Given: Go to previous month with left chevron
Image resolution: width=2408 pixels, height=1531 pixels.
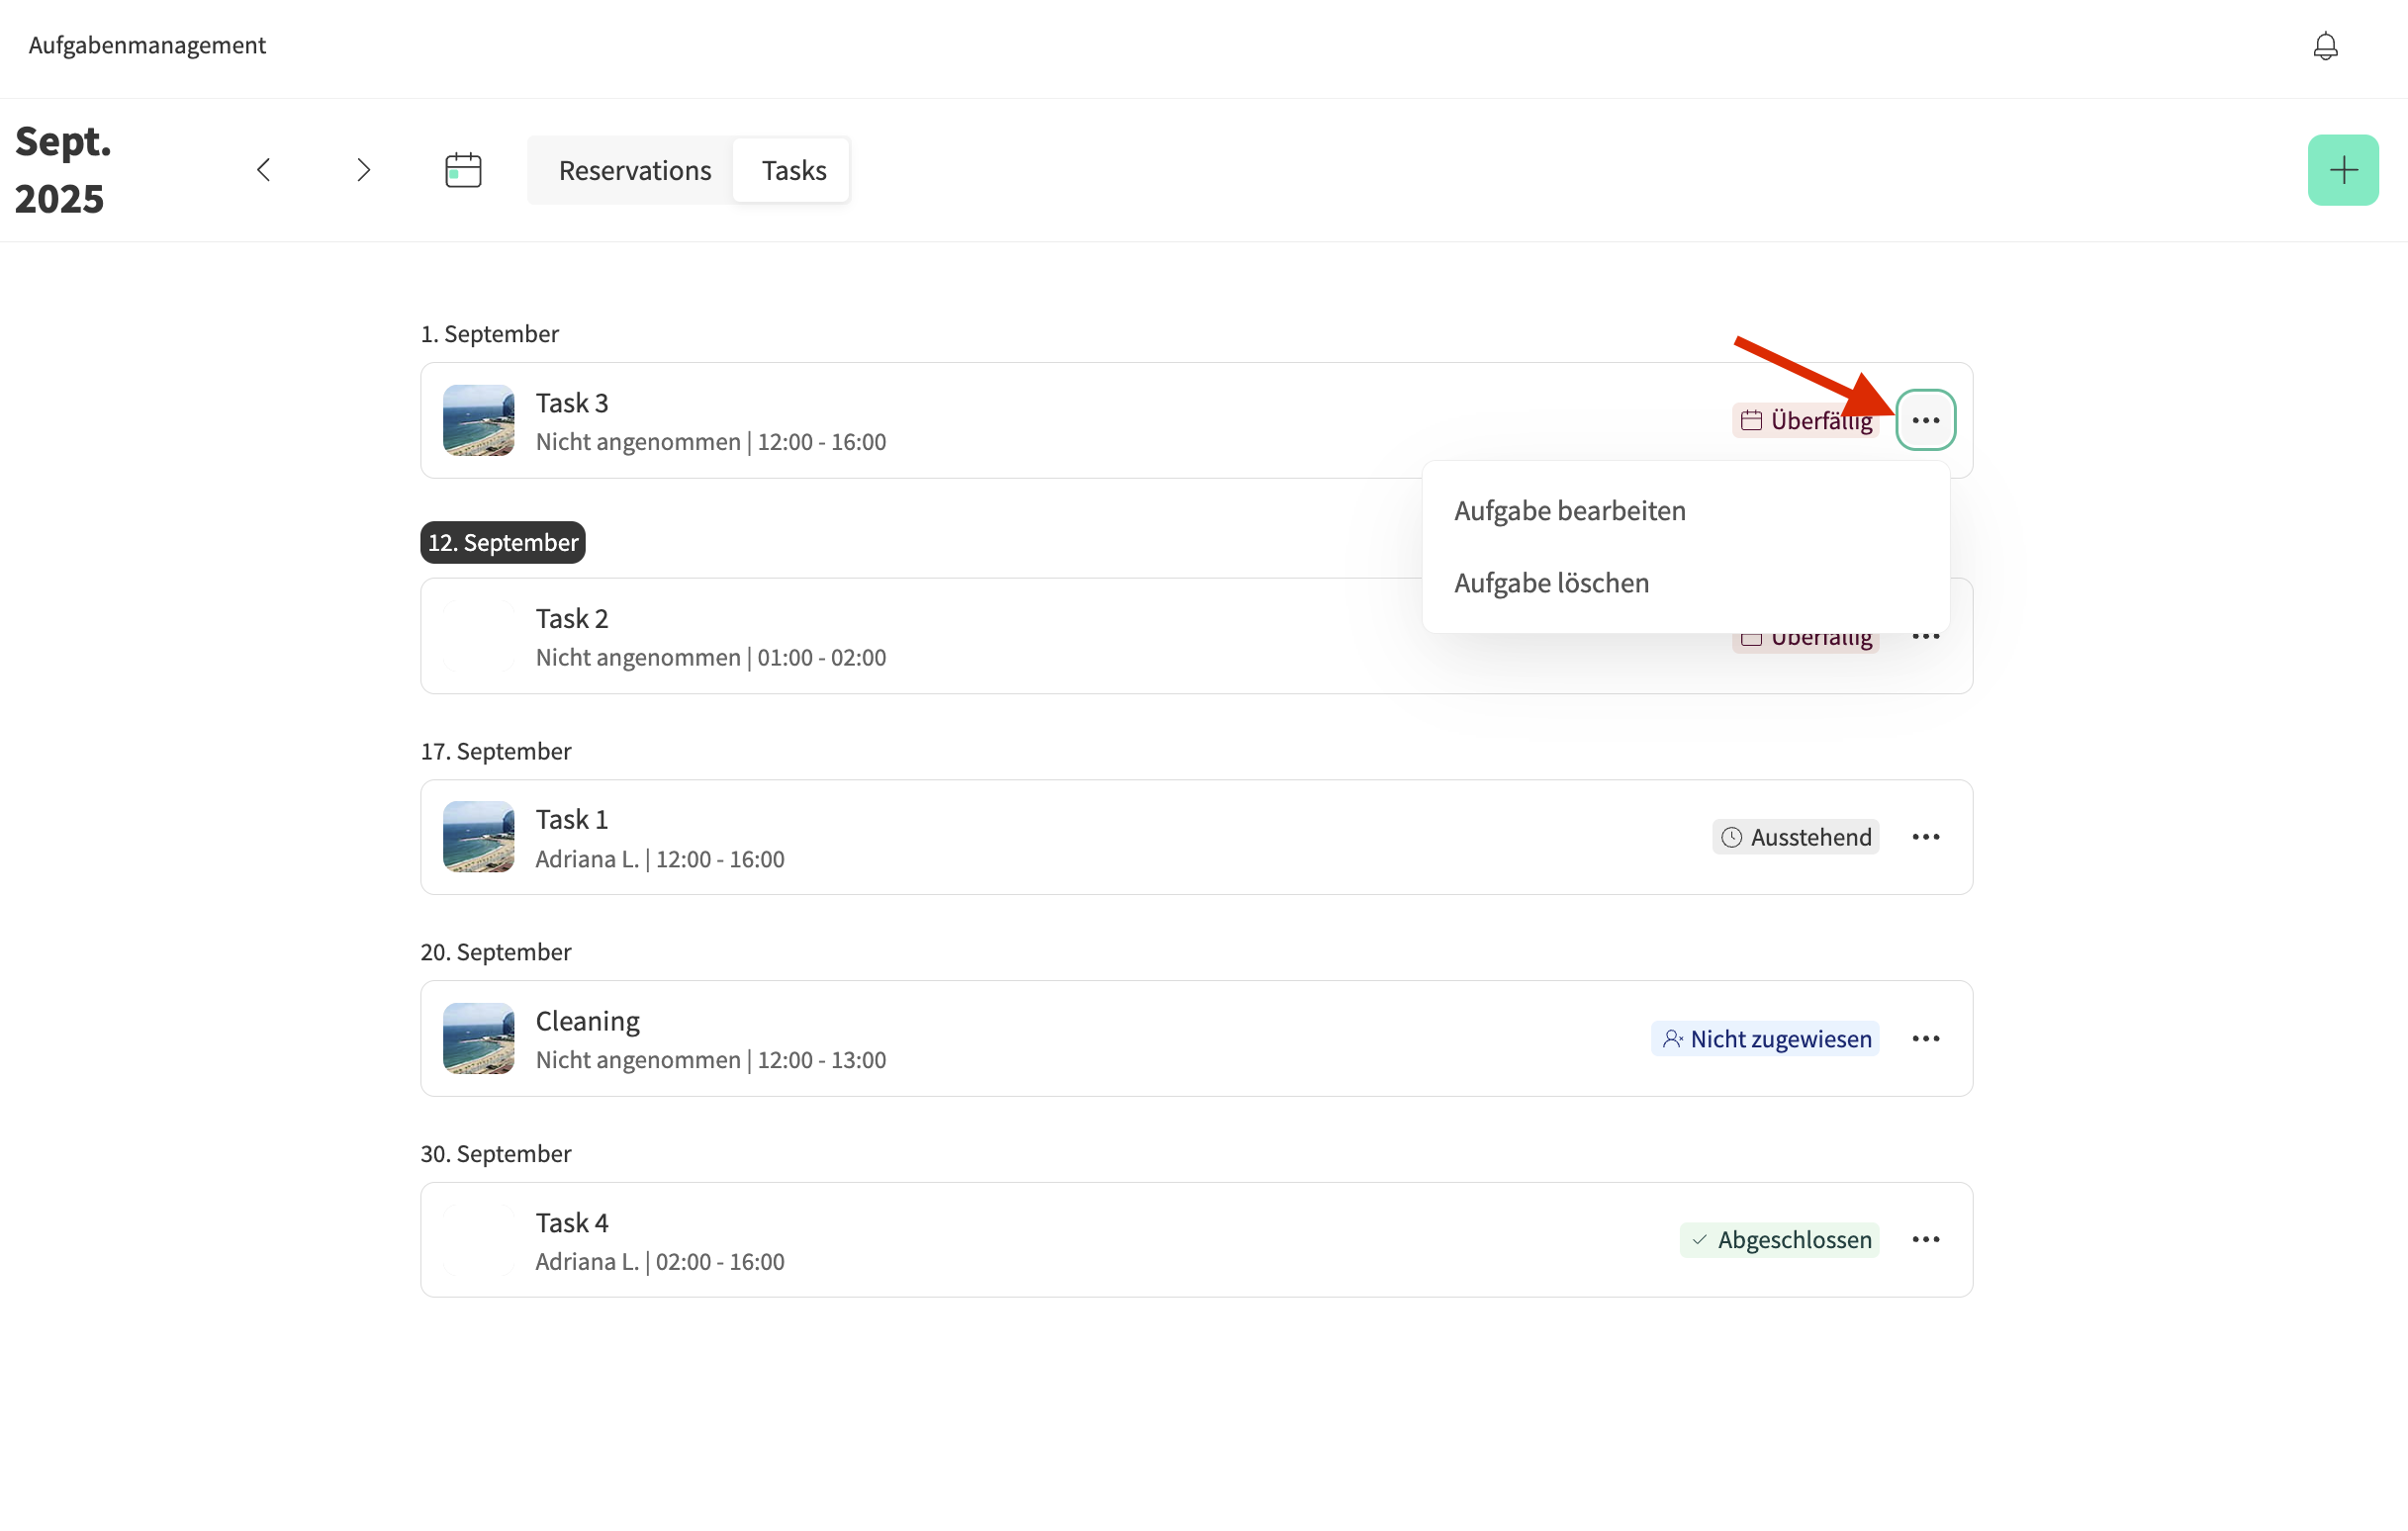Looking at the screenshot, I should (x=264, y=170).
